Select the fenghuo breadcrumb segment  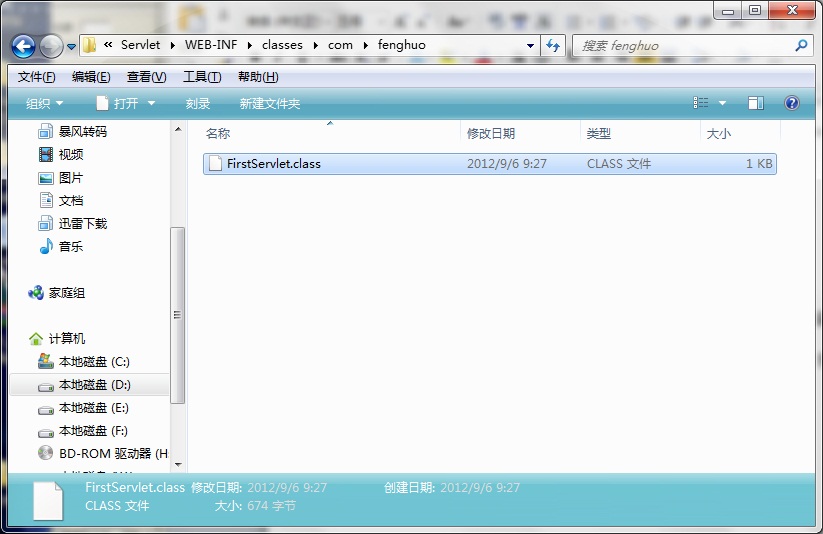pos(402,45)
